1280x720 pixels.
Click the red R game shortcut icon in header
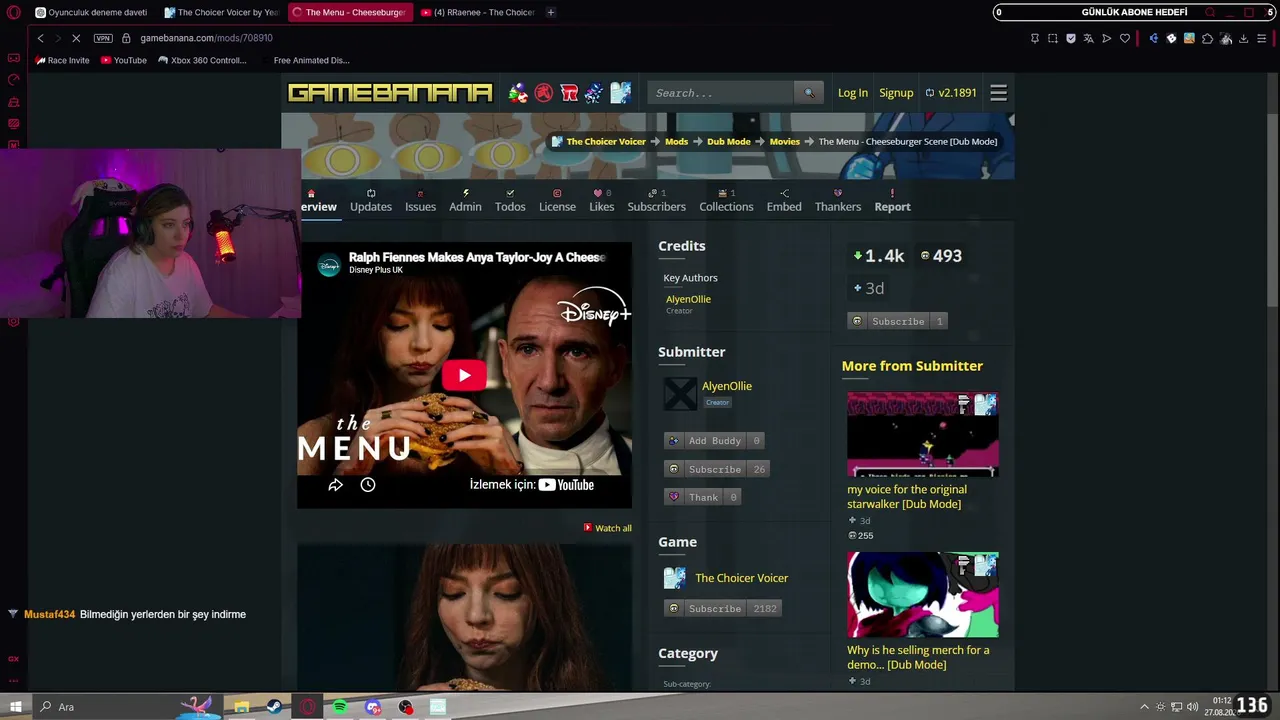569,93
